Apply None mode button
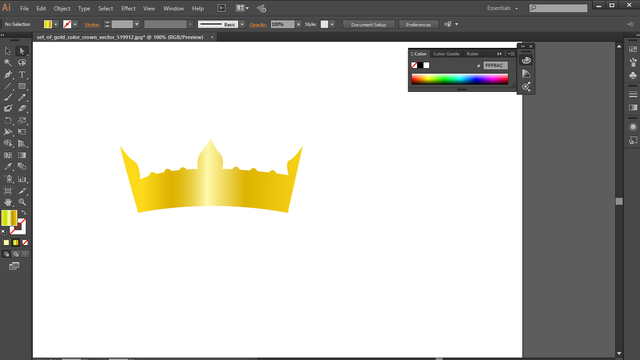 coord(25,242)
